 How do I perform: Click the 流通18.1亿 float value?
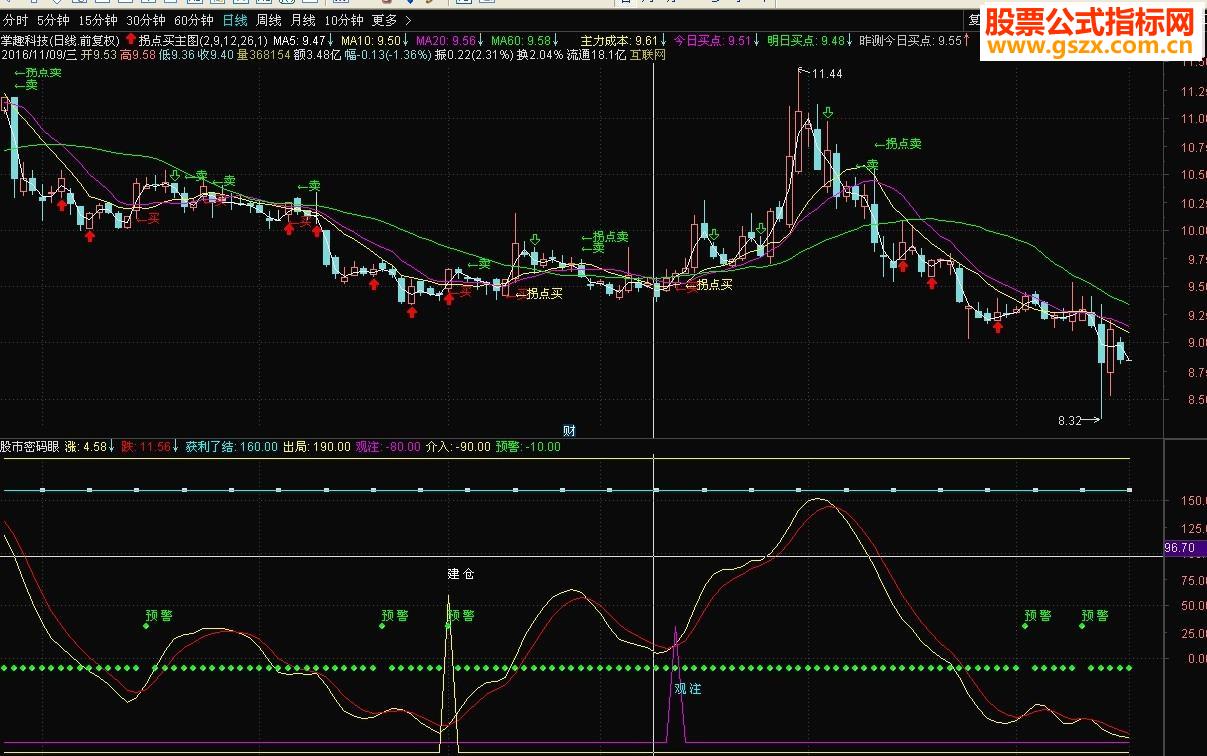click(x=595, y=55)
